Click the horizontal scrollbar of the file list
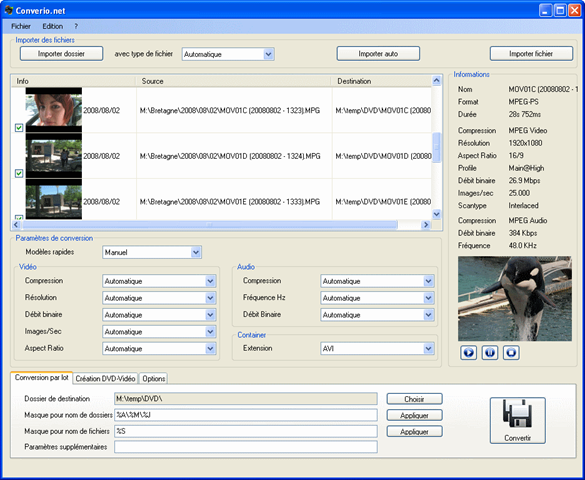 click(x=210, y=225)
